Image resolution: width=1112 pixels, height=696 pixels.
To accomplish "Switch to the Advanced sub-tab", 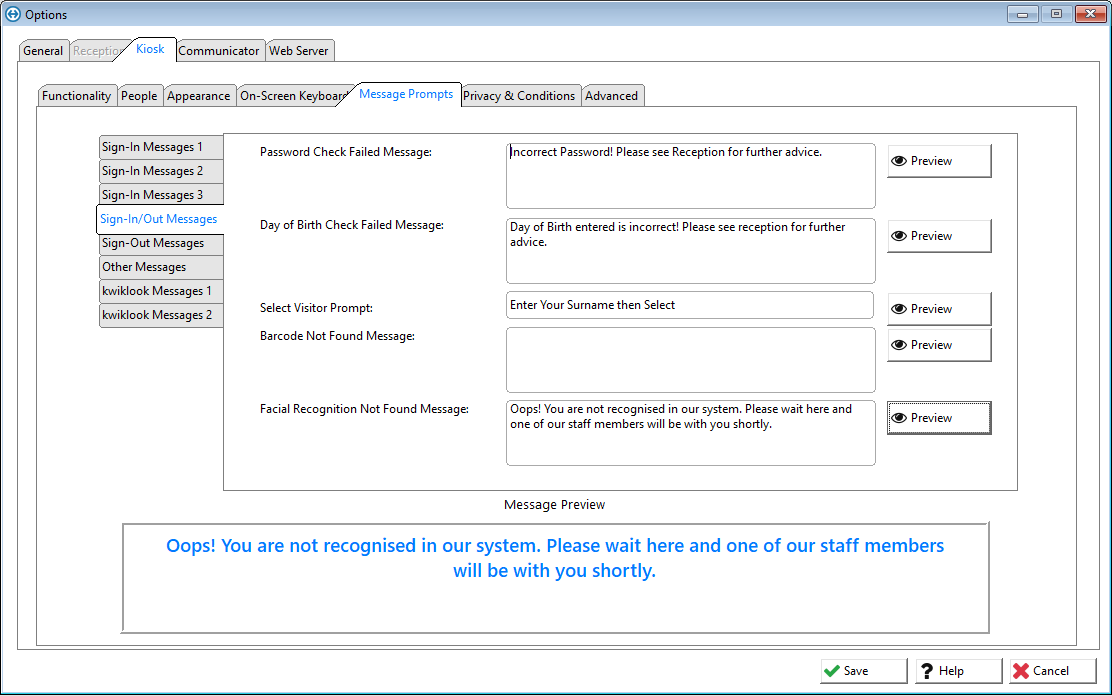I will click(611, 96).
